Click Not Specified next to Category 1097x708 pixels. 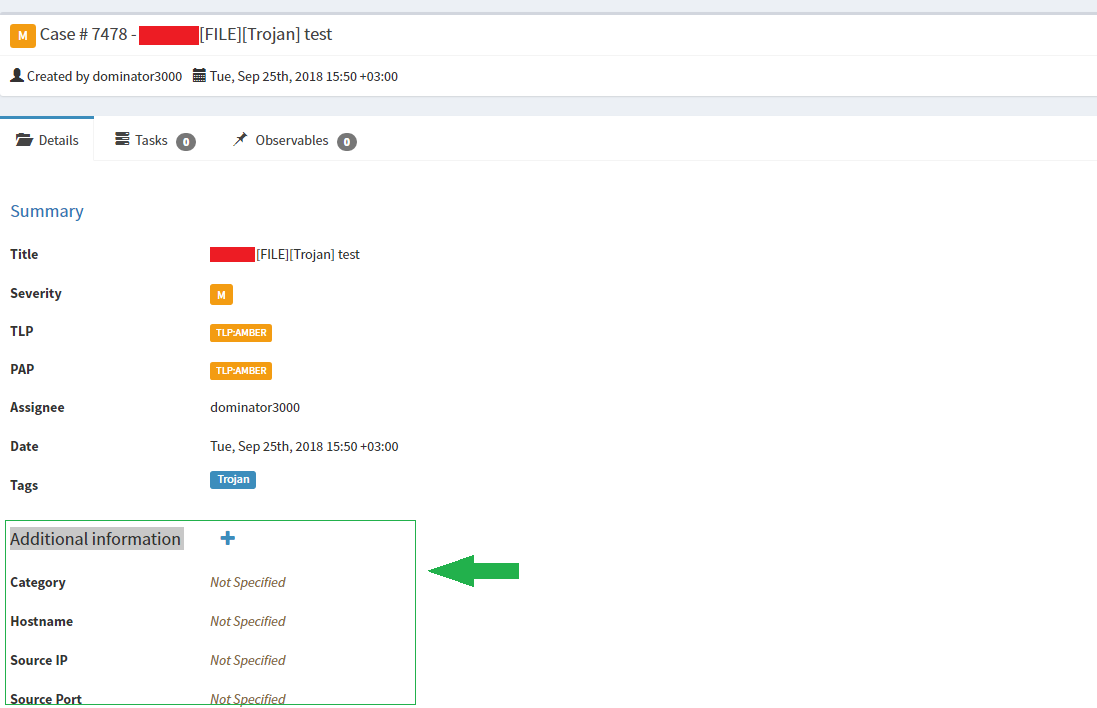[247, 582]
